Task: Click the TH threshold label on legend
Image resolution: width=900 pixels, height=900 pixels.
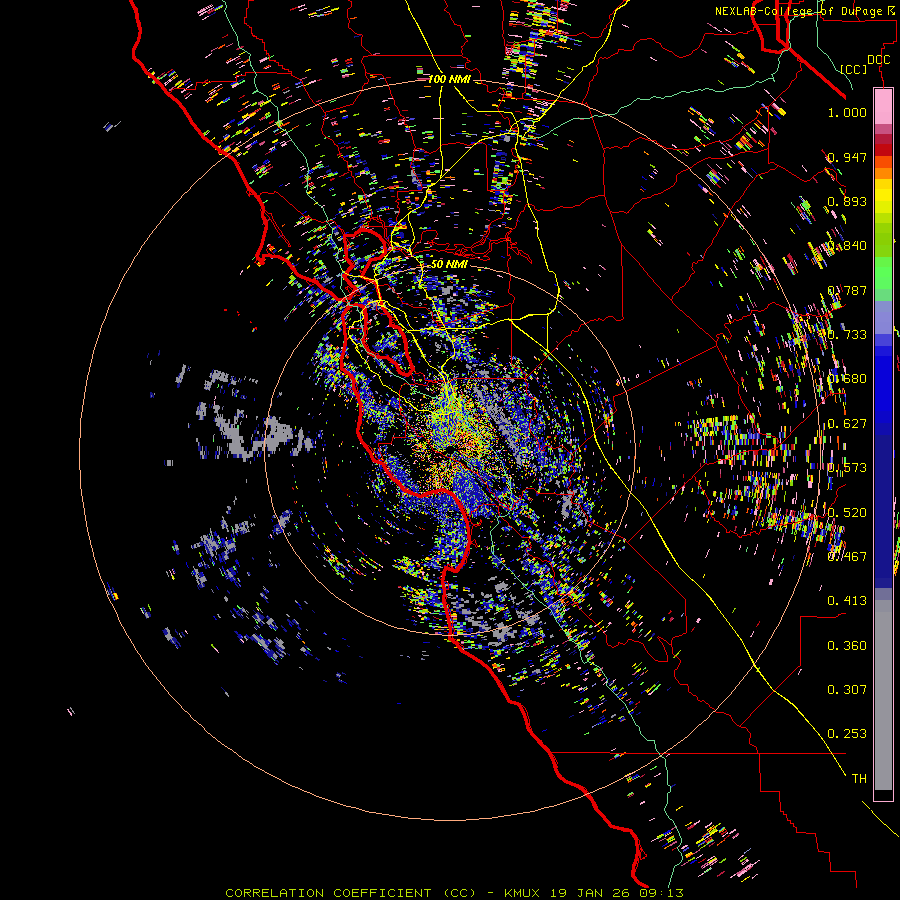Action: click(859, 778)
